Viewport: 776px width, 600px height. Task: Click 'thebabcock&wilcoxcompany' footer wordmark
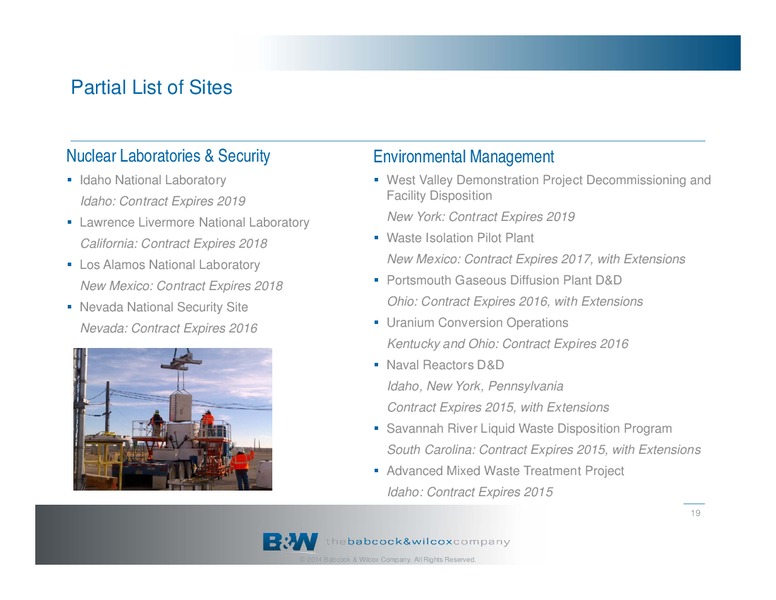[418, 542]
